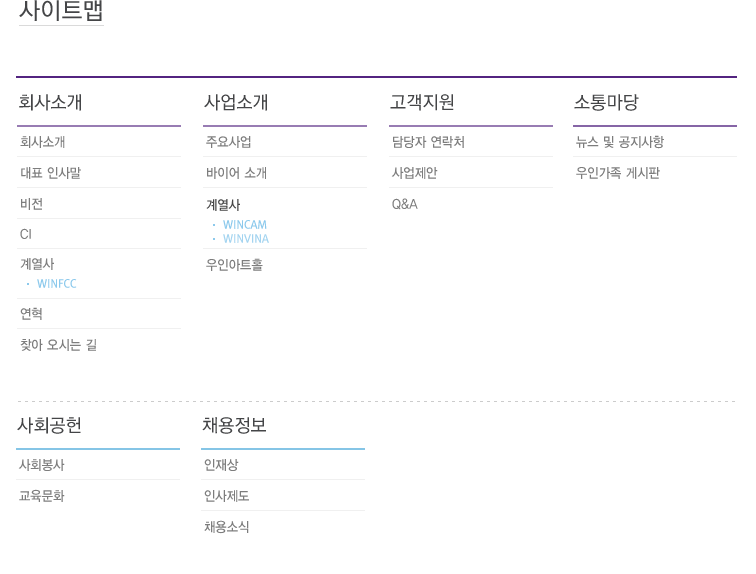Visit the 우인아트홀 link
Screen dimensions: 756x574
click(x=234, y=265)
